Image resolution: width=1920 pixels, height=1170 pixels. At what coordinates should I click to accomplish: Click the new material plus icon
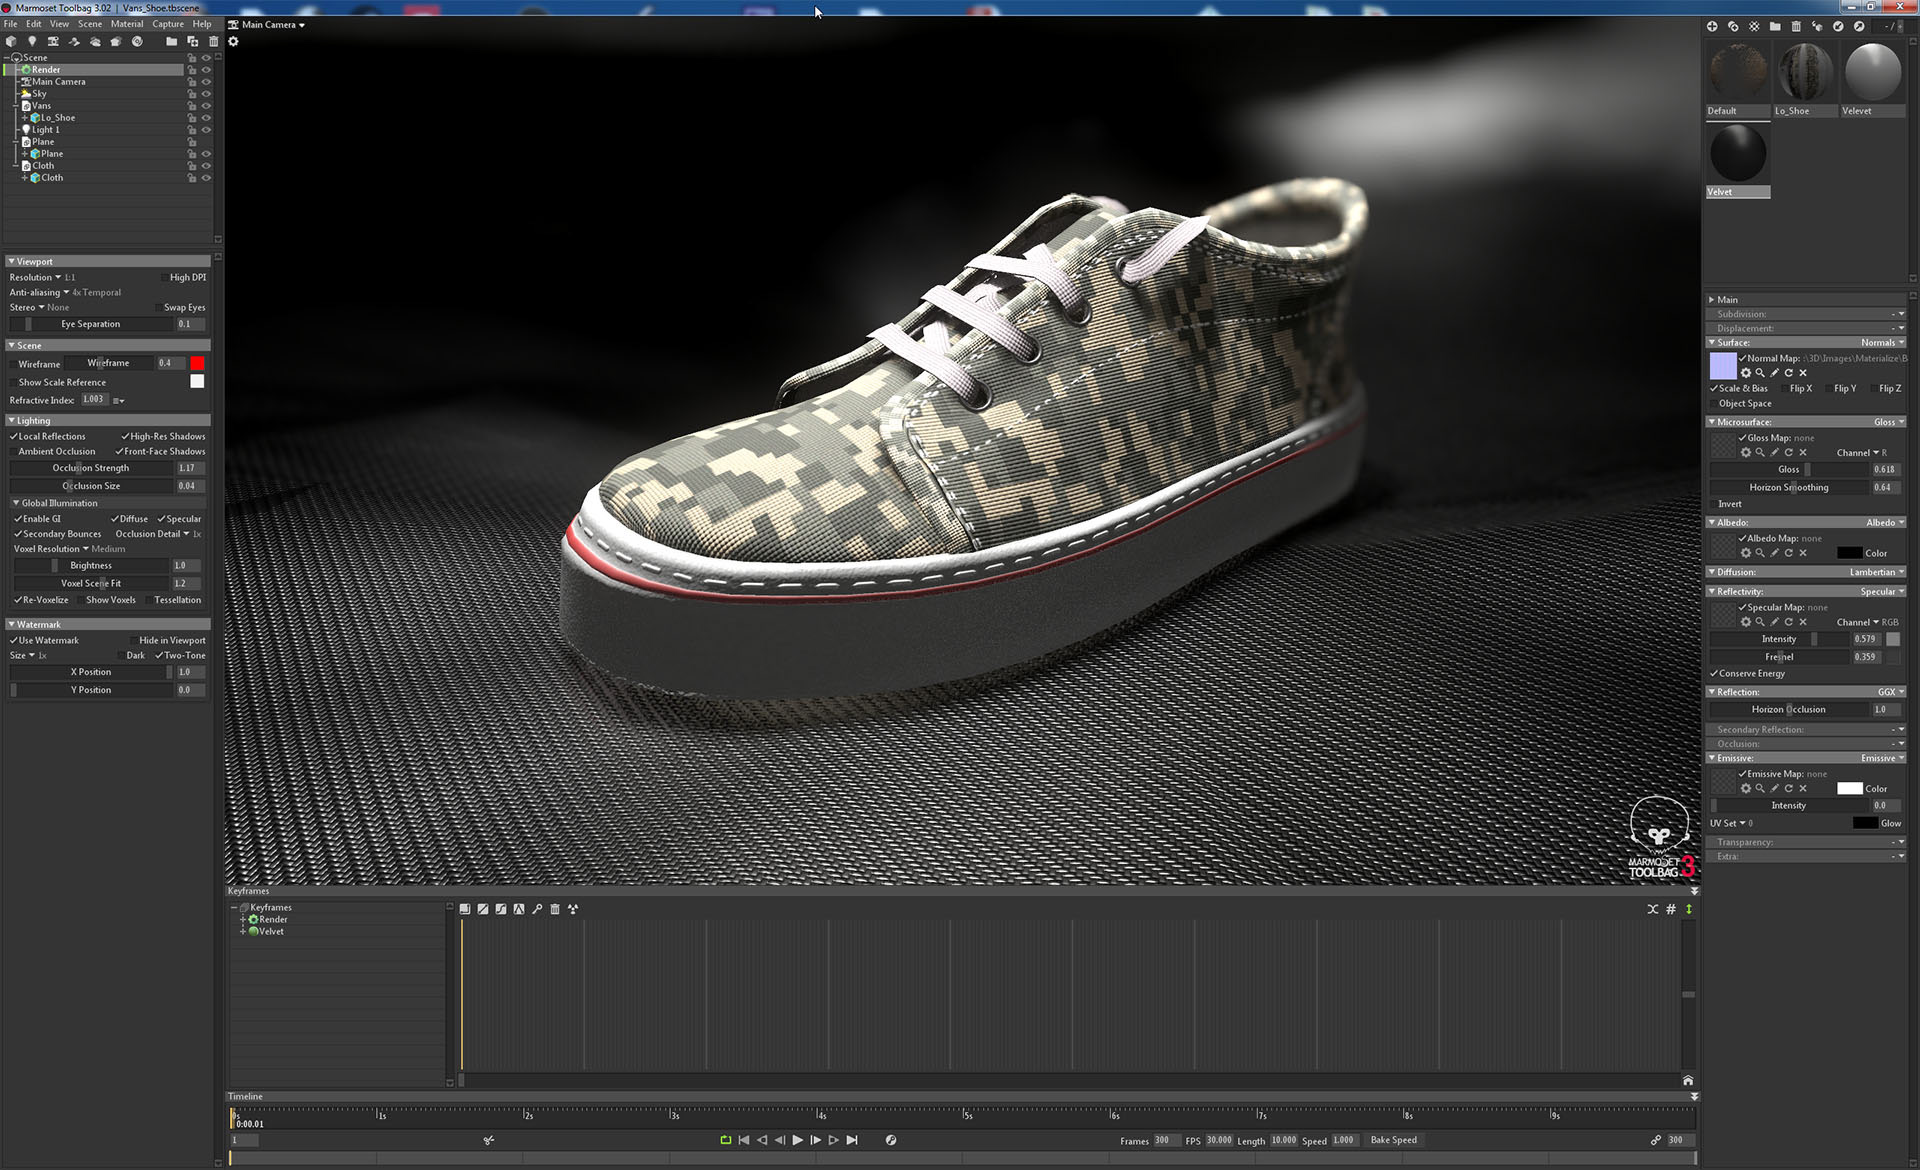[x=1712, y=27]
